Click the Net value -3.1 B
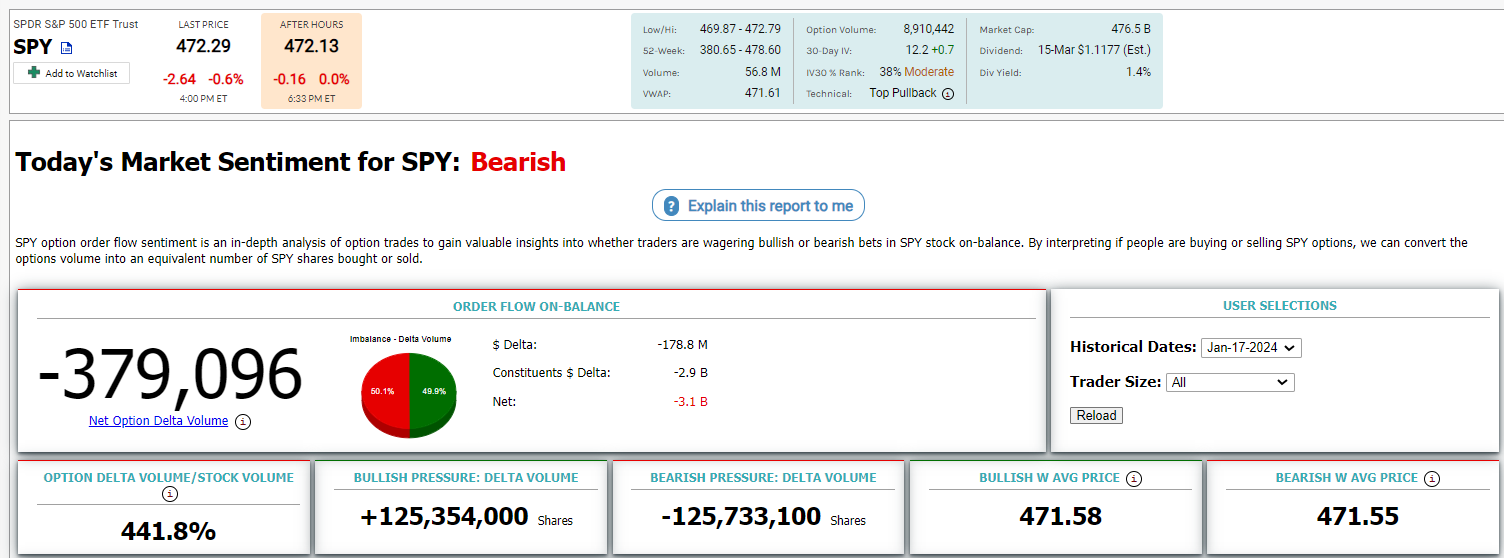Viewport: 1504px width, 558px height. click(691, 402)
